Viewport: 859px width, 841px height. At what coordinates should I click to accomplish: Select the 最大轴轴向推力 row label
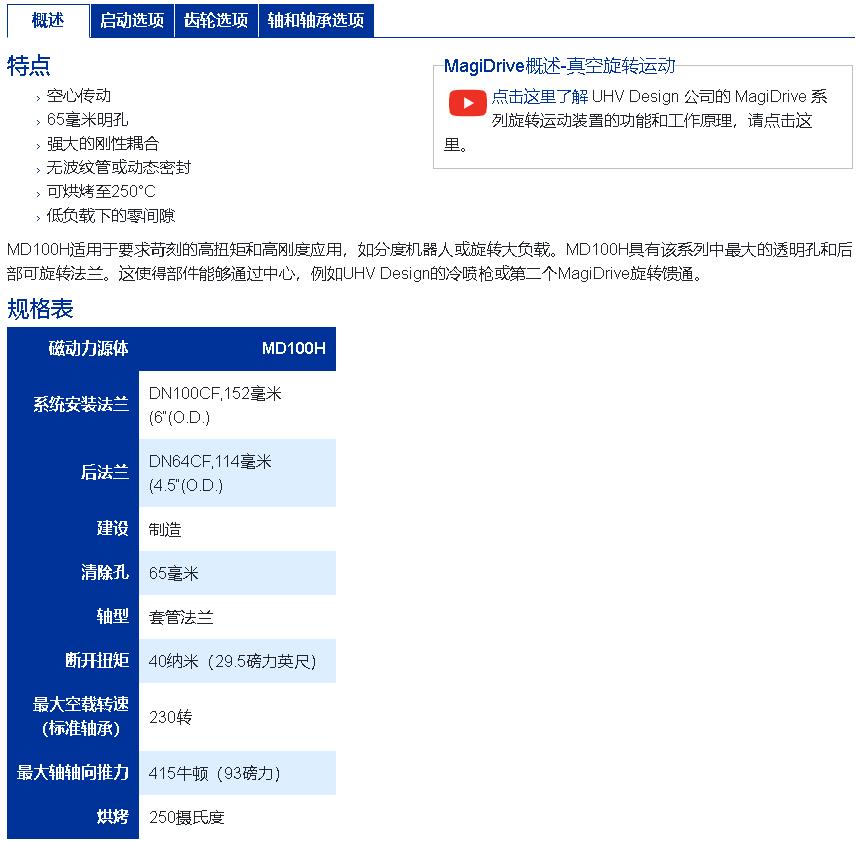(x=73, y=773)
